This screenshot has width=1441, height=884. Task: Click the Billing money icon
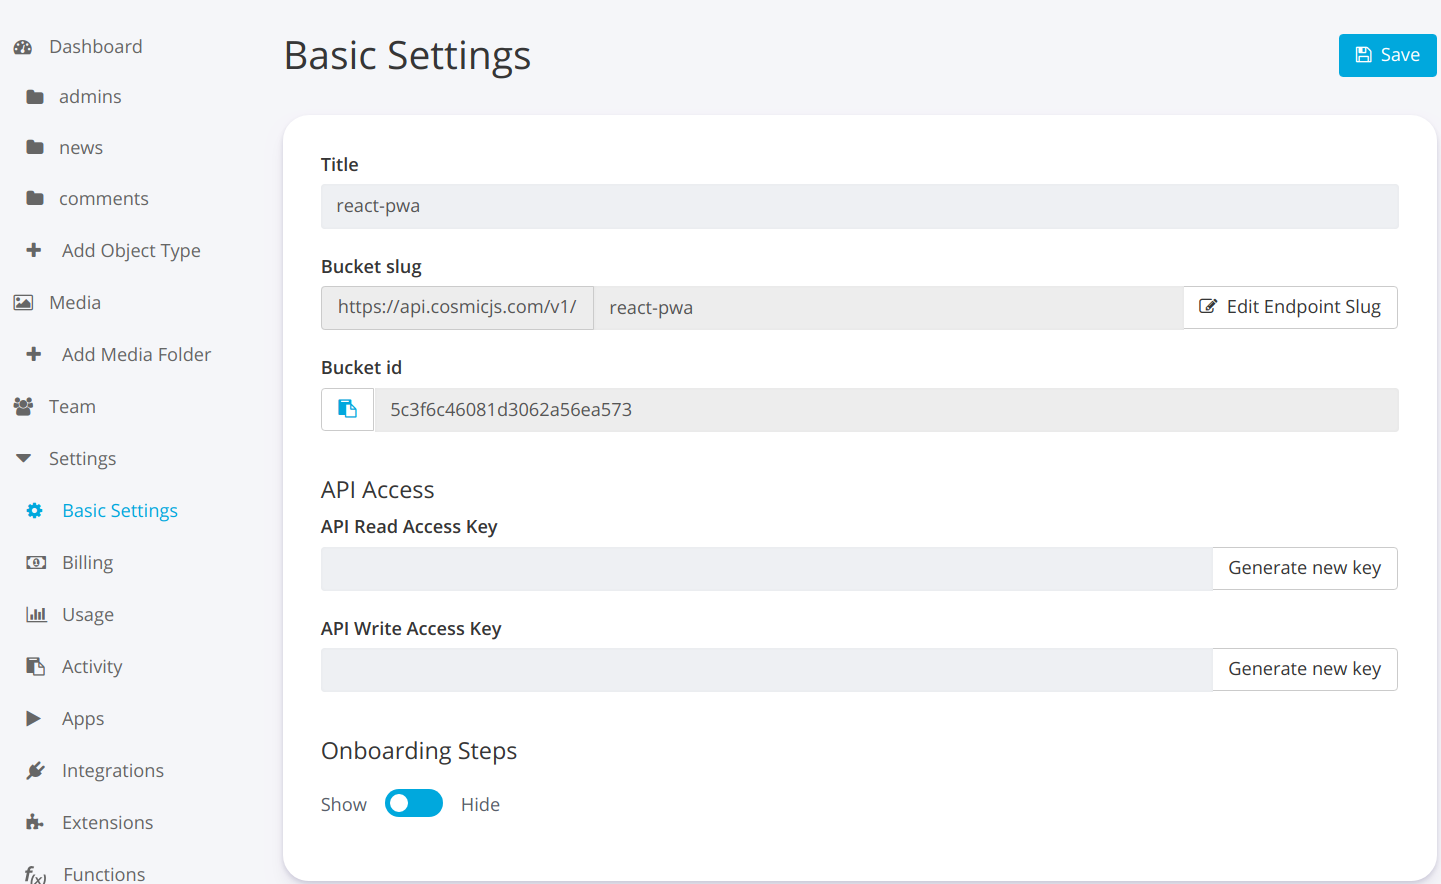36,563
